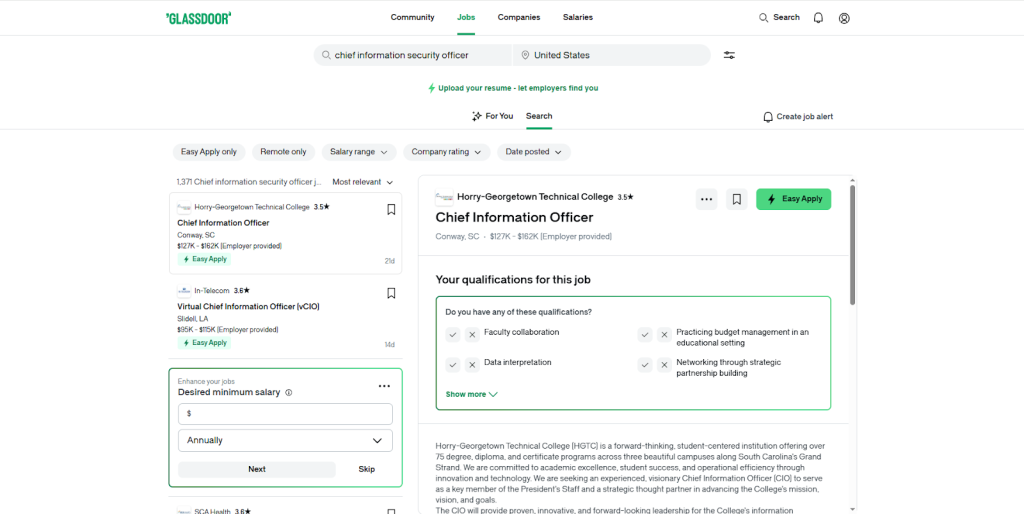
Task: Click the Create job alert bell icon
Action: coord(768,117)
